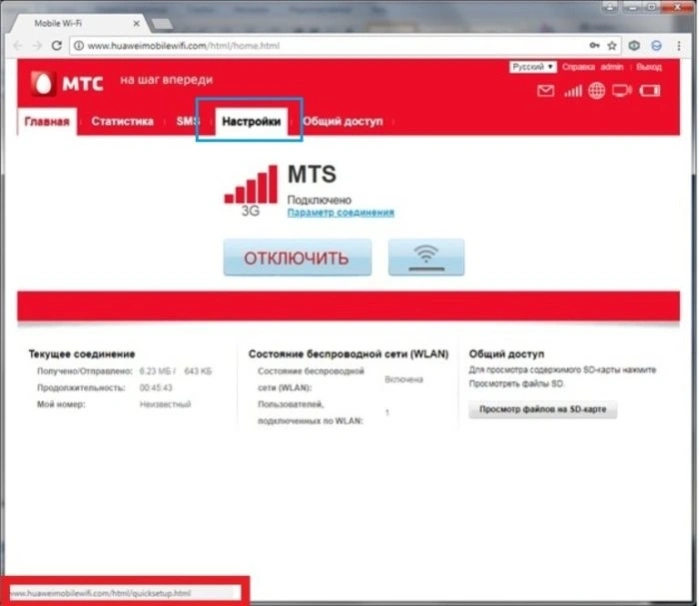Check the signal strength bars icon in header
The image size is (699, 606).
coord(573,91)
